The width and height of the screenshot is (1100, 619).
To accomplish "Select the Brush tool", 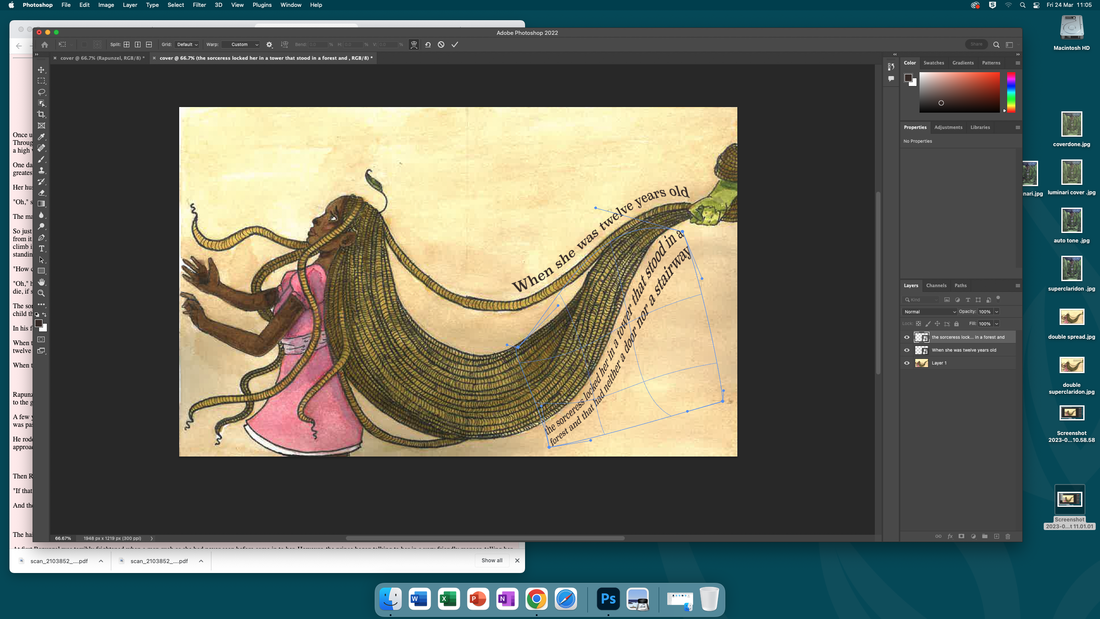I will 41,159.
